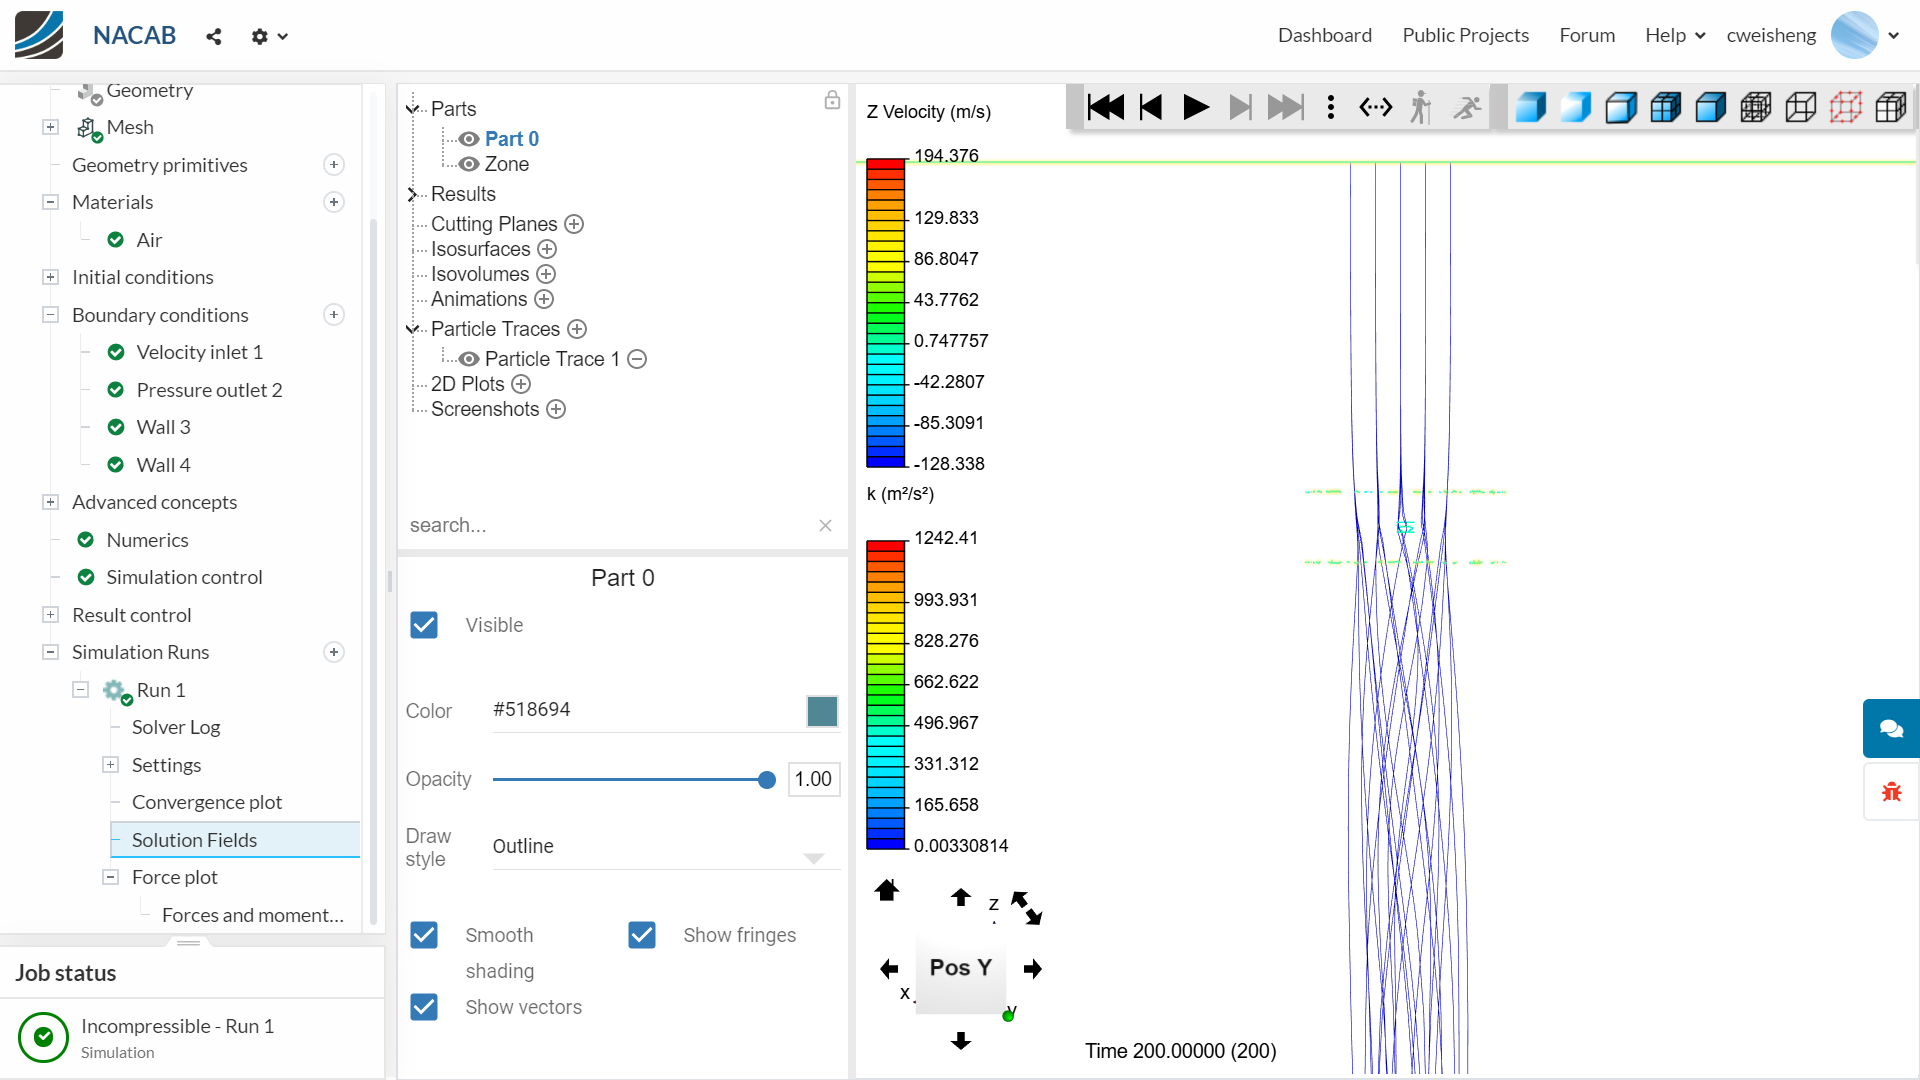This screenshot has height=1080, width=1920.
Task: Click the Part 0 color swatch
Action: pos(822,711)
